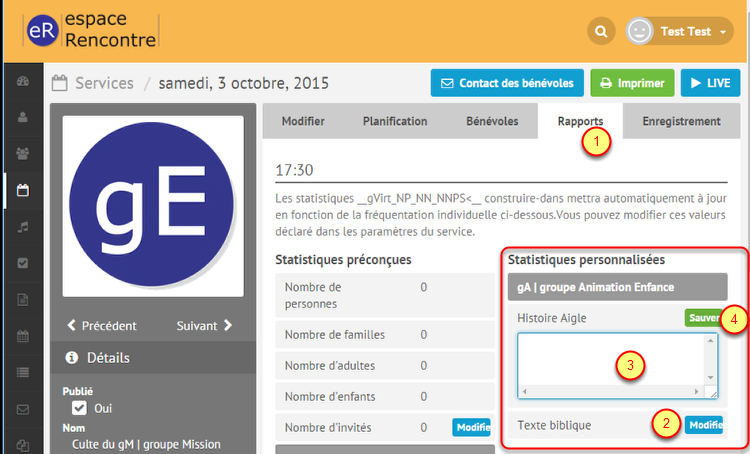Open the list lines icon in sidebar
The width and height of the screenshot is (750, 454).
(22, 372)
